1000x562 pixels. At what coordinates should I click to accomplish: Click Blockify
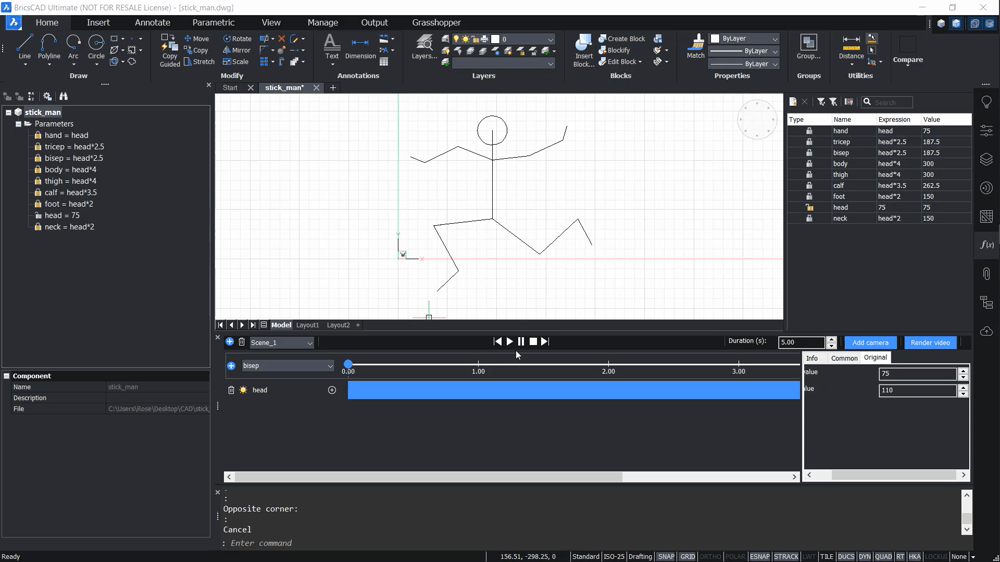point(614,50)
